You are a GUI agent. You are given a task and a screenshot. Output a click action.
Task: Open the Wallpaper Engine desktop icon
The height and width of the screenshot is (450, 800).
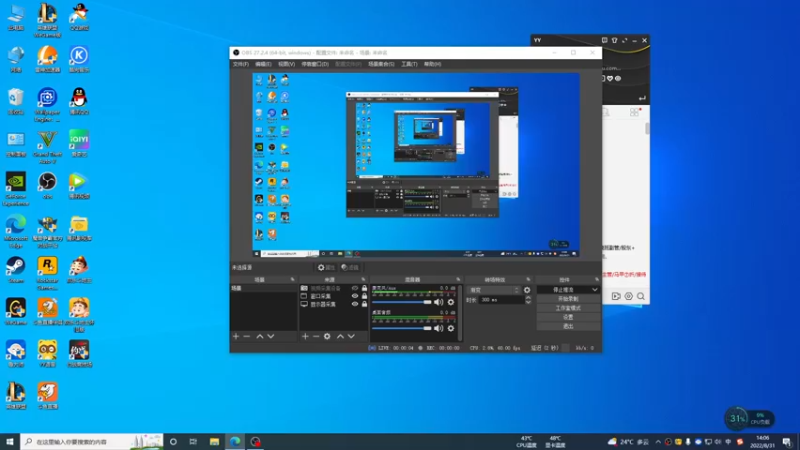pos(47,105)
